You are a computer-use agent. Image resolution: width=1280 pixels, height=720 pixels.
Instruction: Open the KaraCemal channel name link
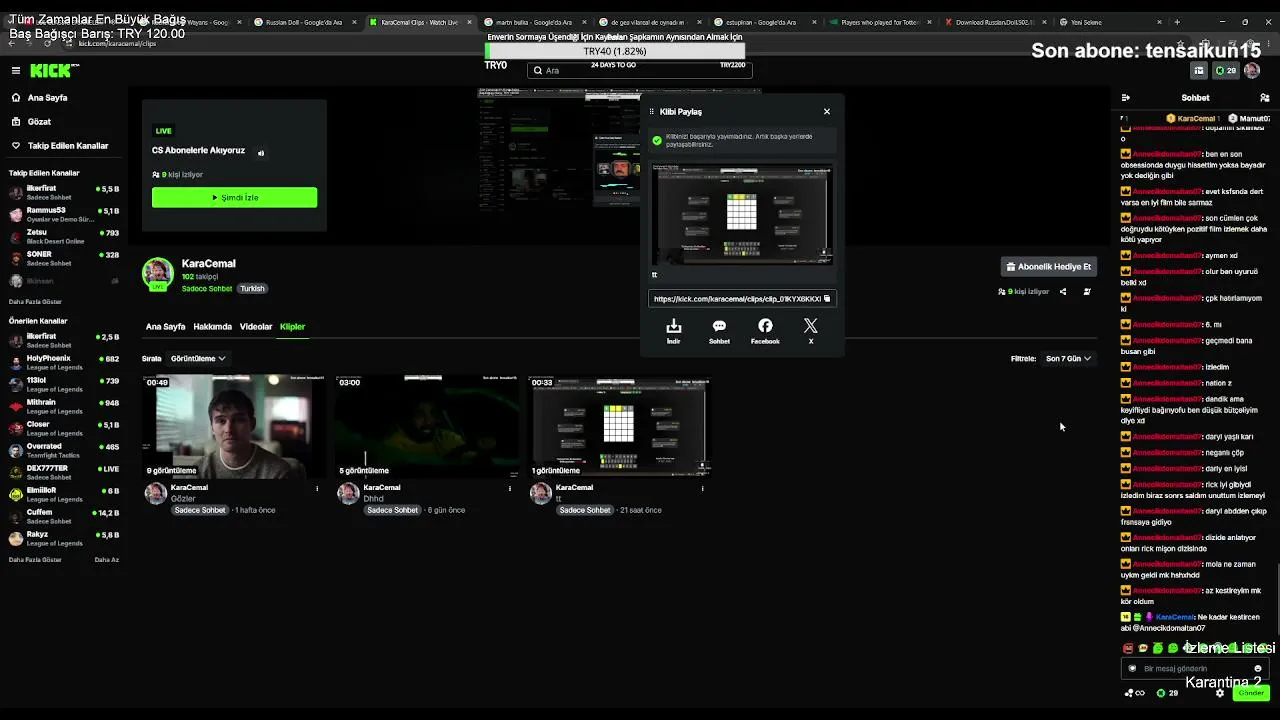[208, 264]
